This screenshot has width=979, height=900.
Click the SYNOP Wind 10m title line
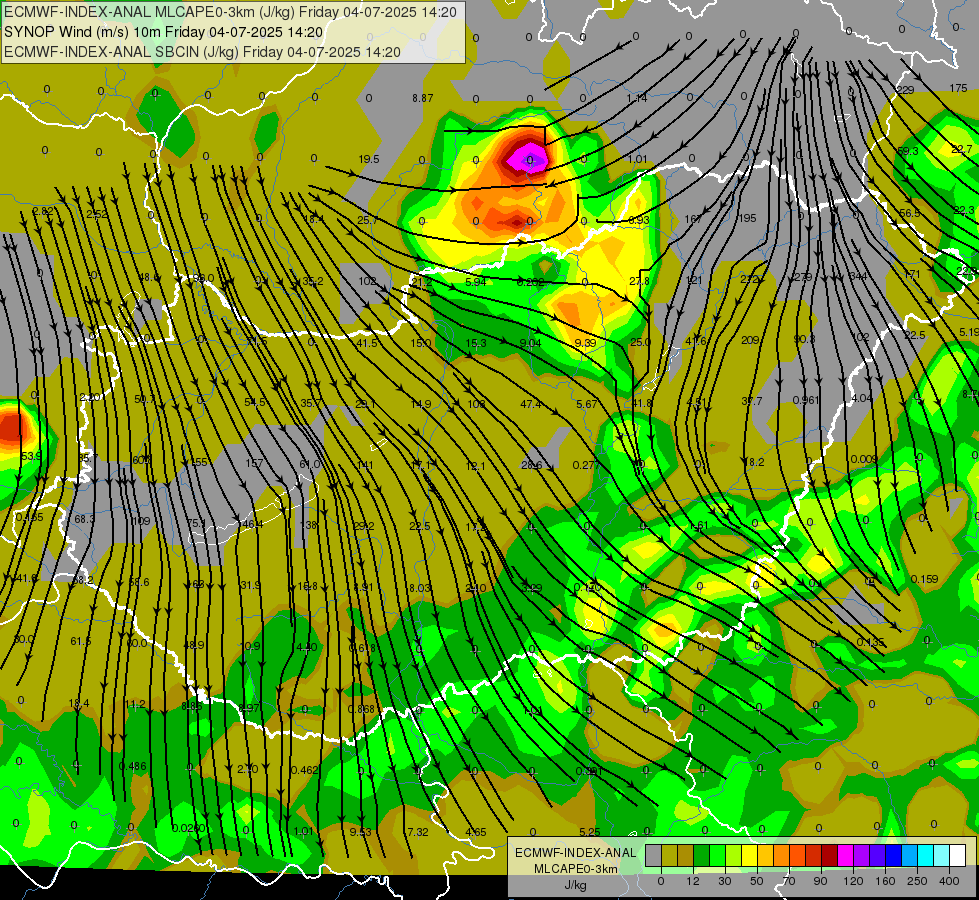click(164, 32)
